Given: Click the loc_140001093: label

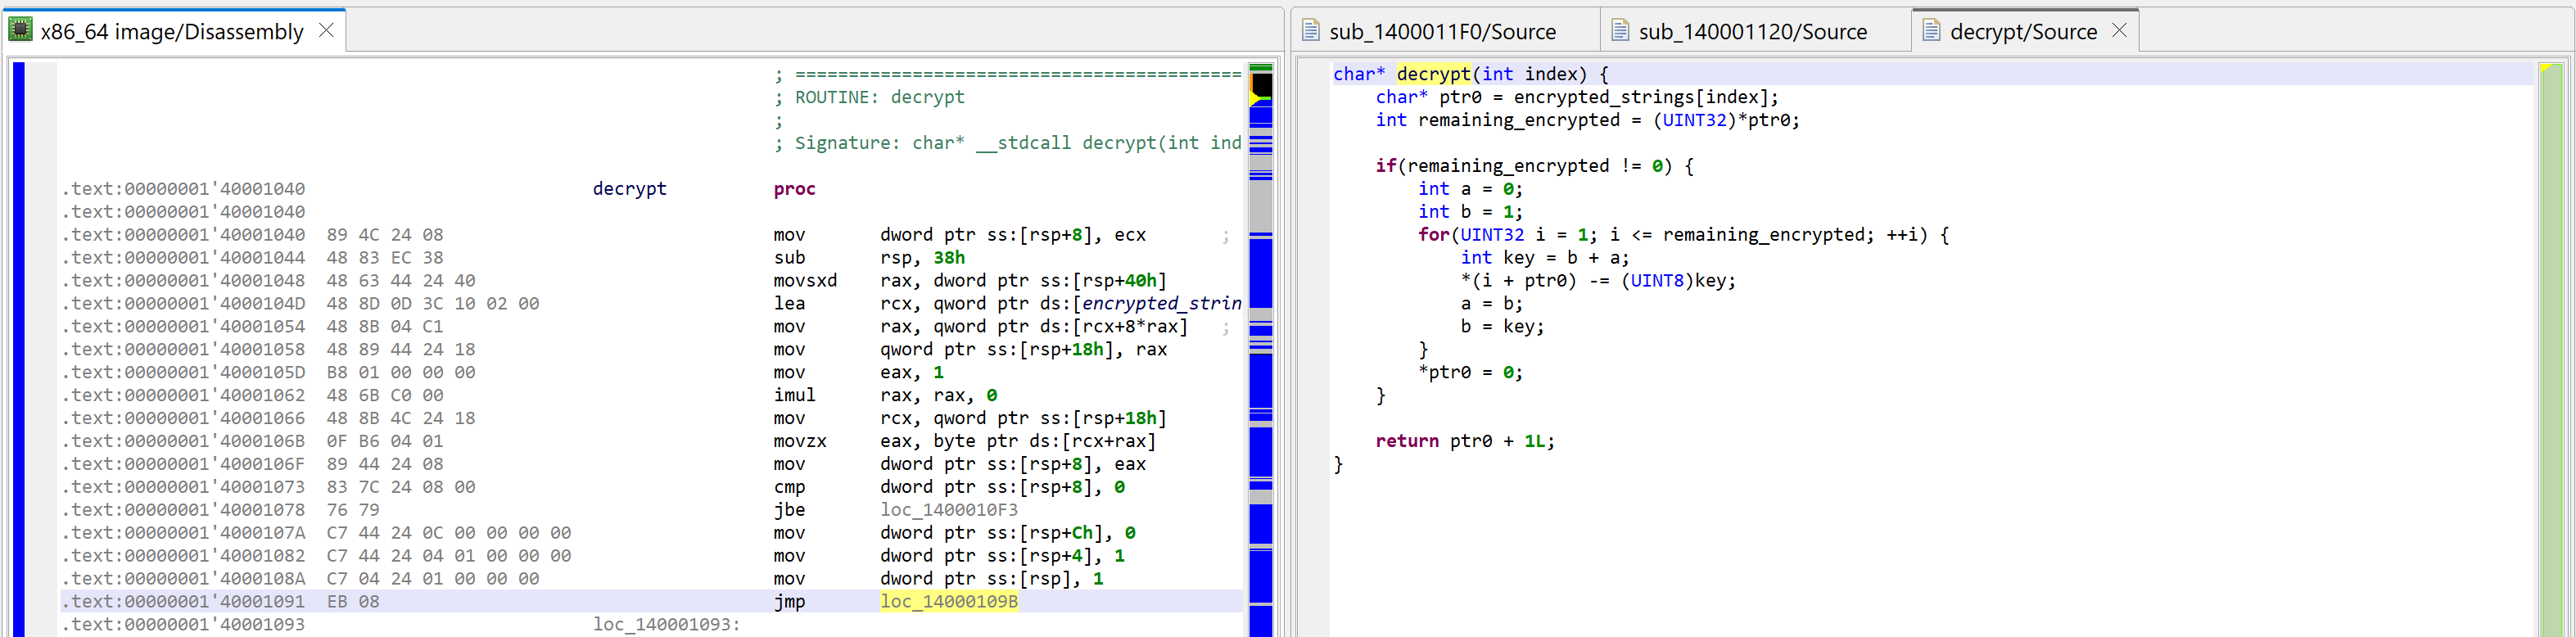Looking at the screenshot, I should click(x=667, y=624).
